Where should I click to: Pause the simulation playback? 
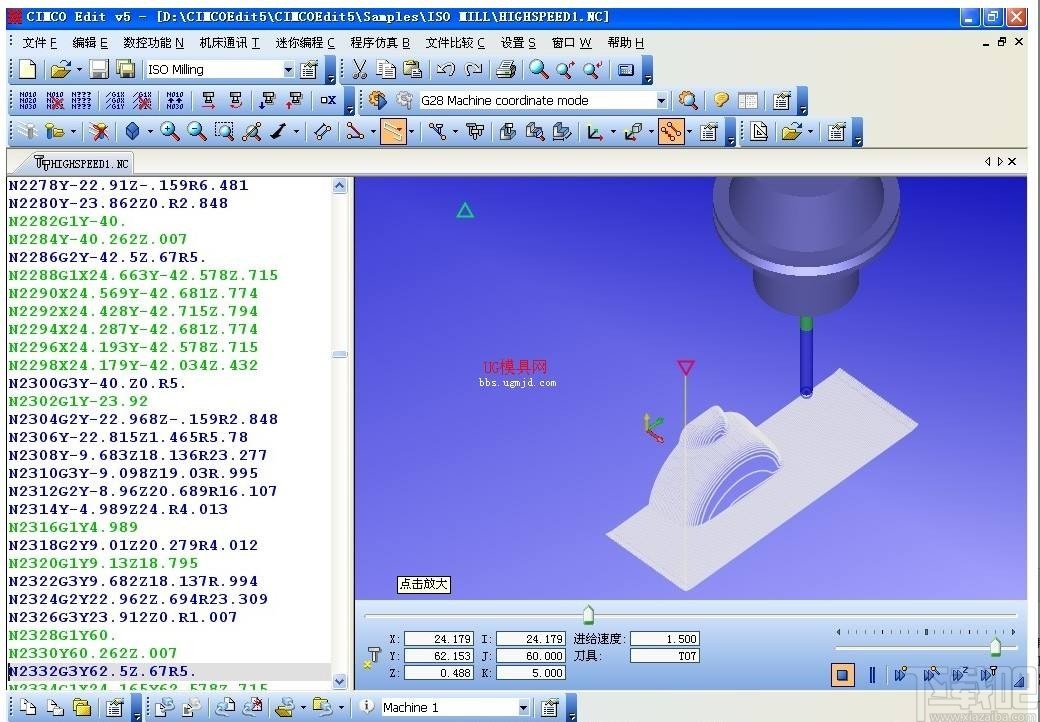[872, 676]
